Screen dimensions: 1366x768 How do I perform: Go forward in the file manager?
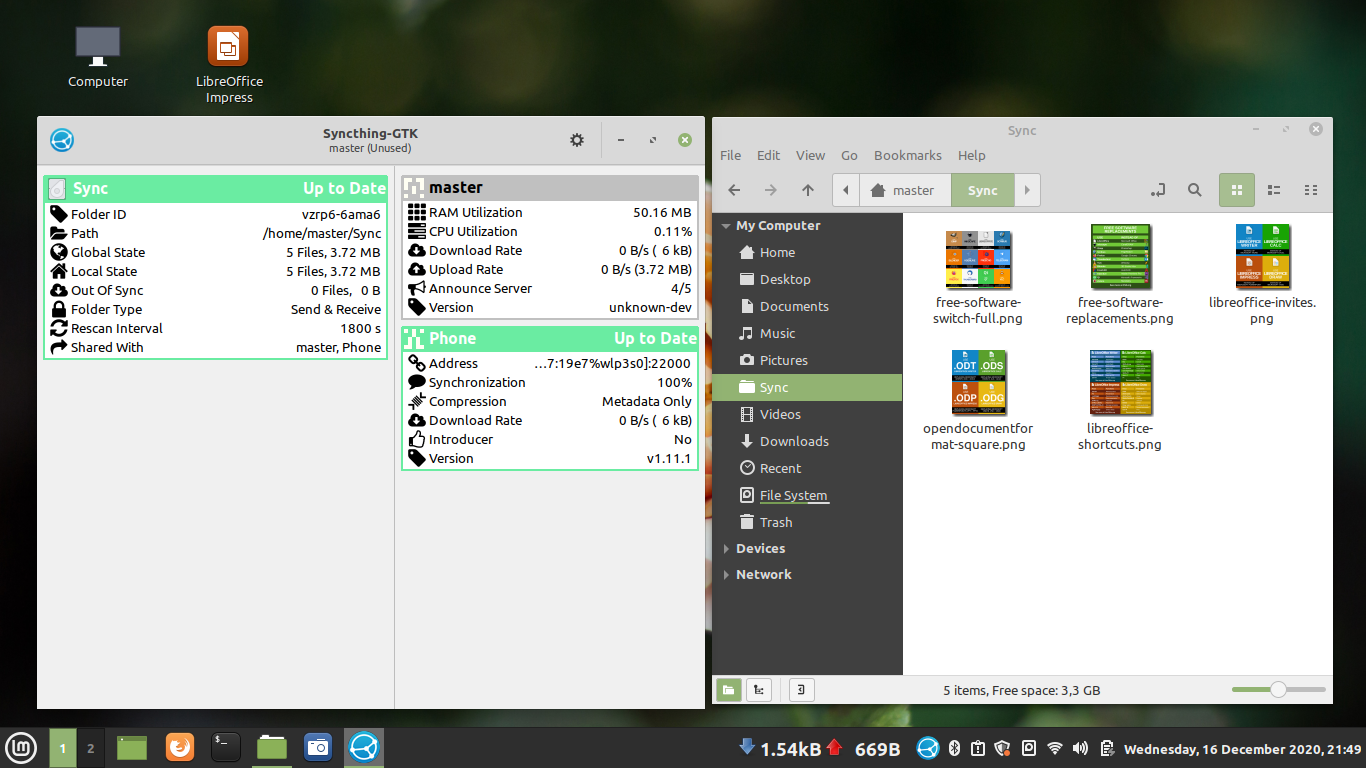coord(770,190)
